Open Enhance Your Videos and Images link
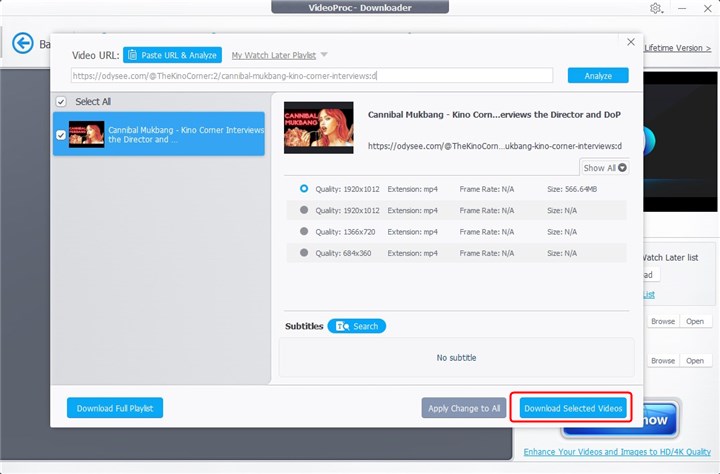The height and width of the screenshot is (474, 720). tap(617, 451)
